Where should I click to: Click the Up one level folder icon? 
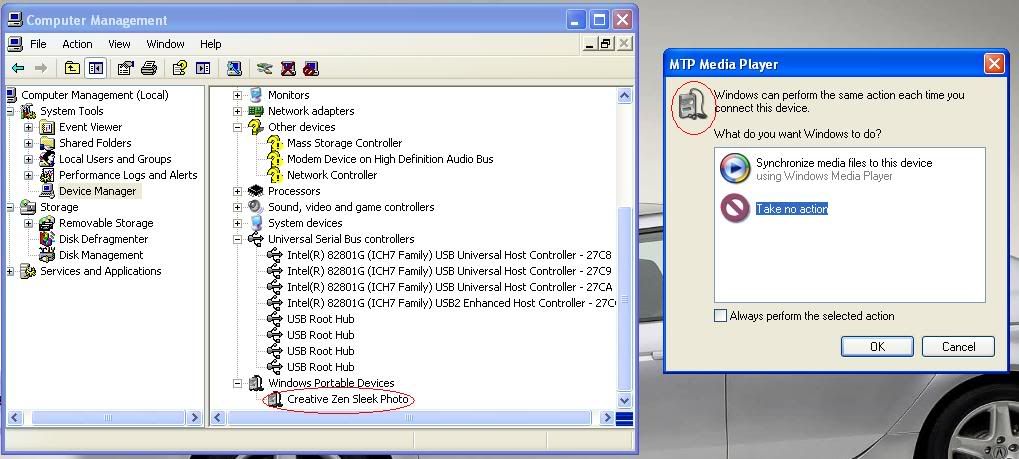click(72, 68)
